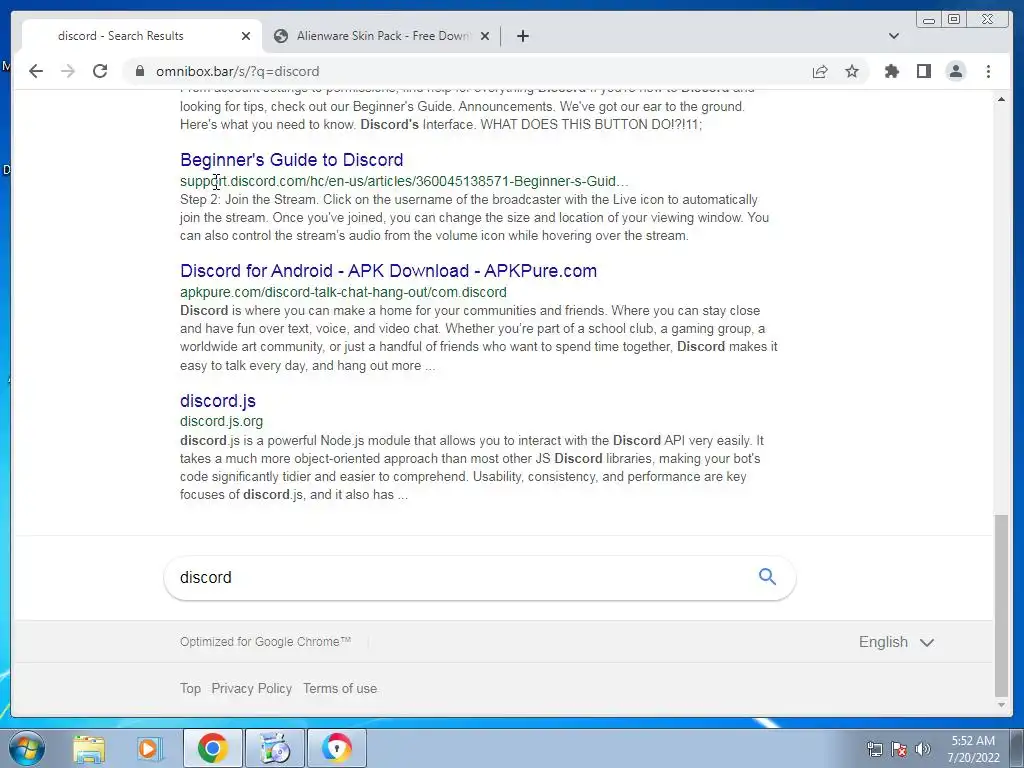Select the Chrome taskbar button
This screenshot has height=768, width=1024.
pos(212,748)
